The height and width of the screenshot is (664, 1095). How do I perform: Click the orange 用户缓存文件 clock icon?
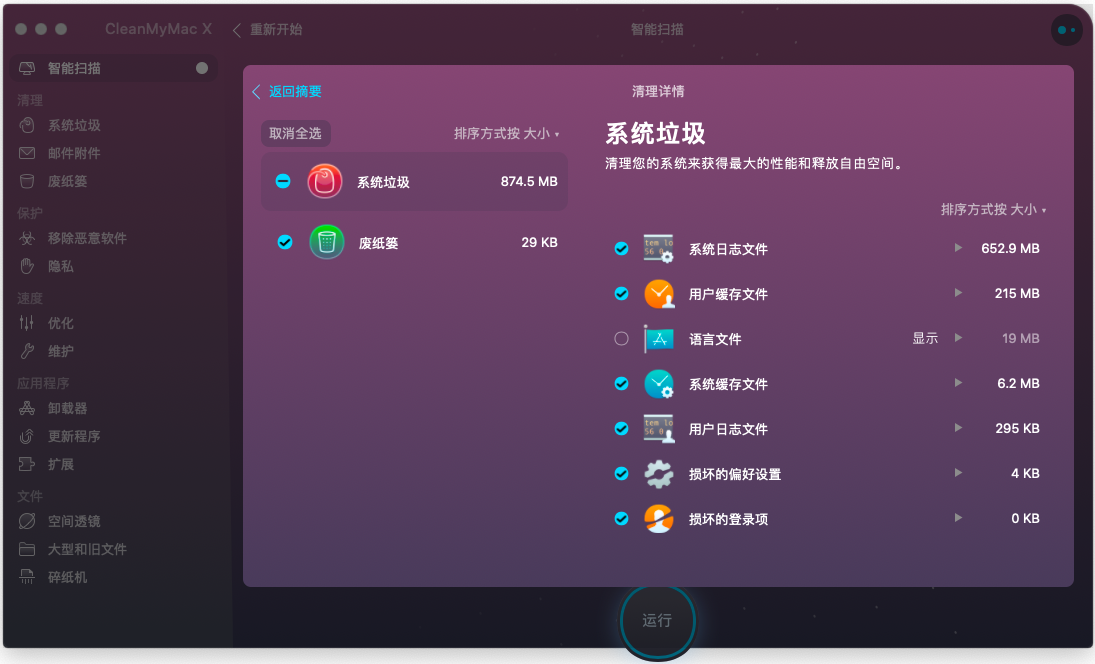658,294
